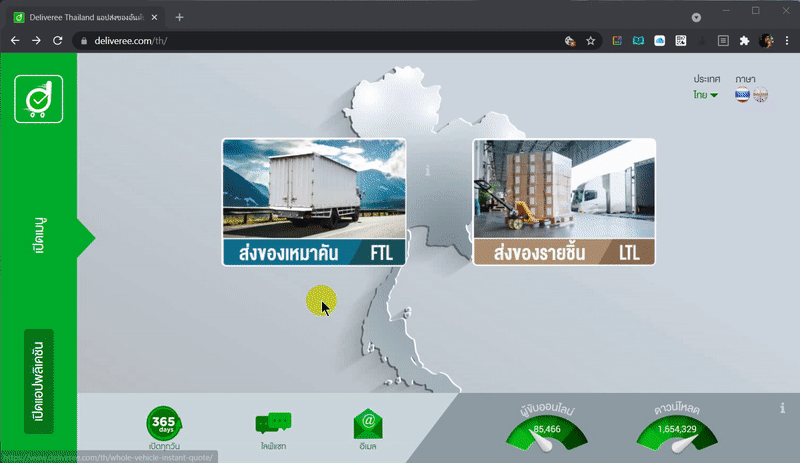Switch language to the Thai flag

pyautogui.click(x=742, y=94)
